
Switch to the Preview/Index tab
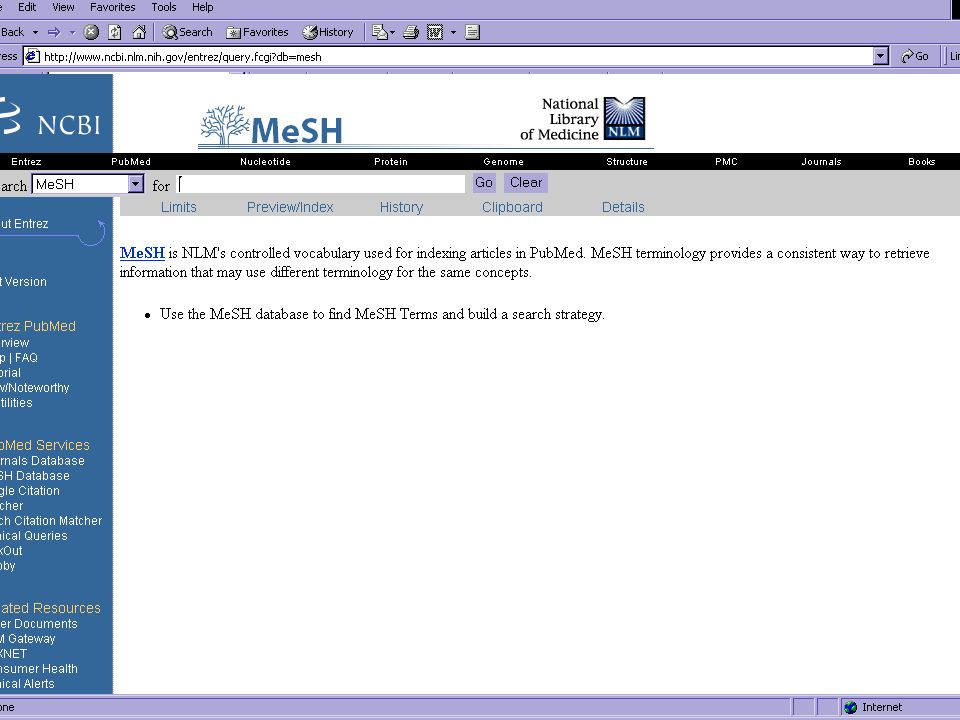click(290, 207)
